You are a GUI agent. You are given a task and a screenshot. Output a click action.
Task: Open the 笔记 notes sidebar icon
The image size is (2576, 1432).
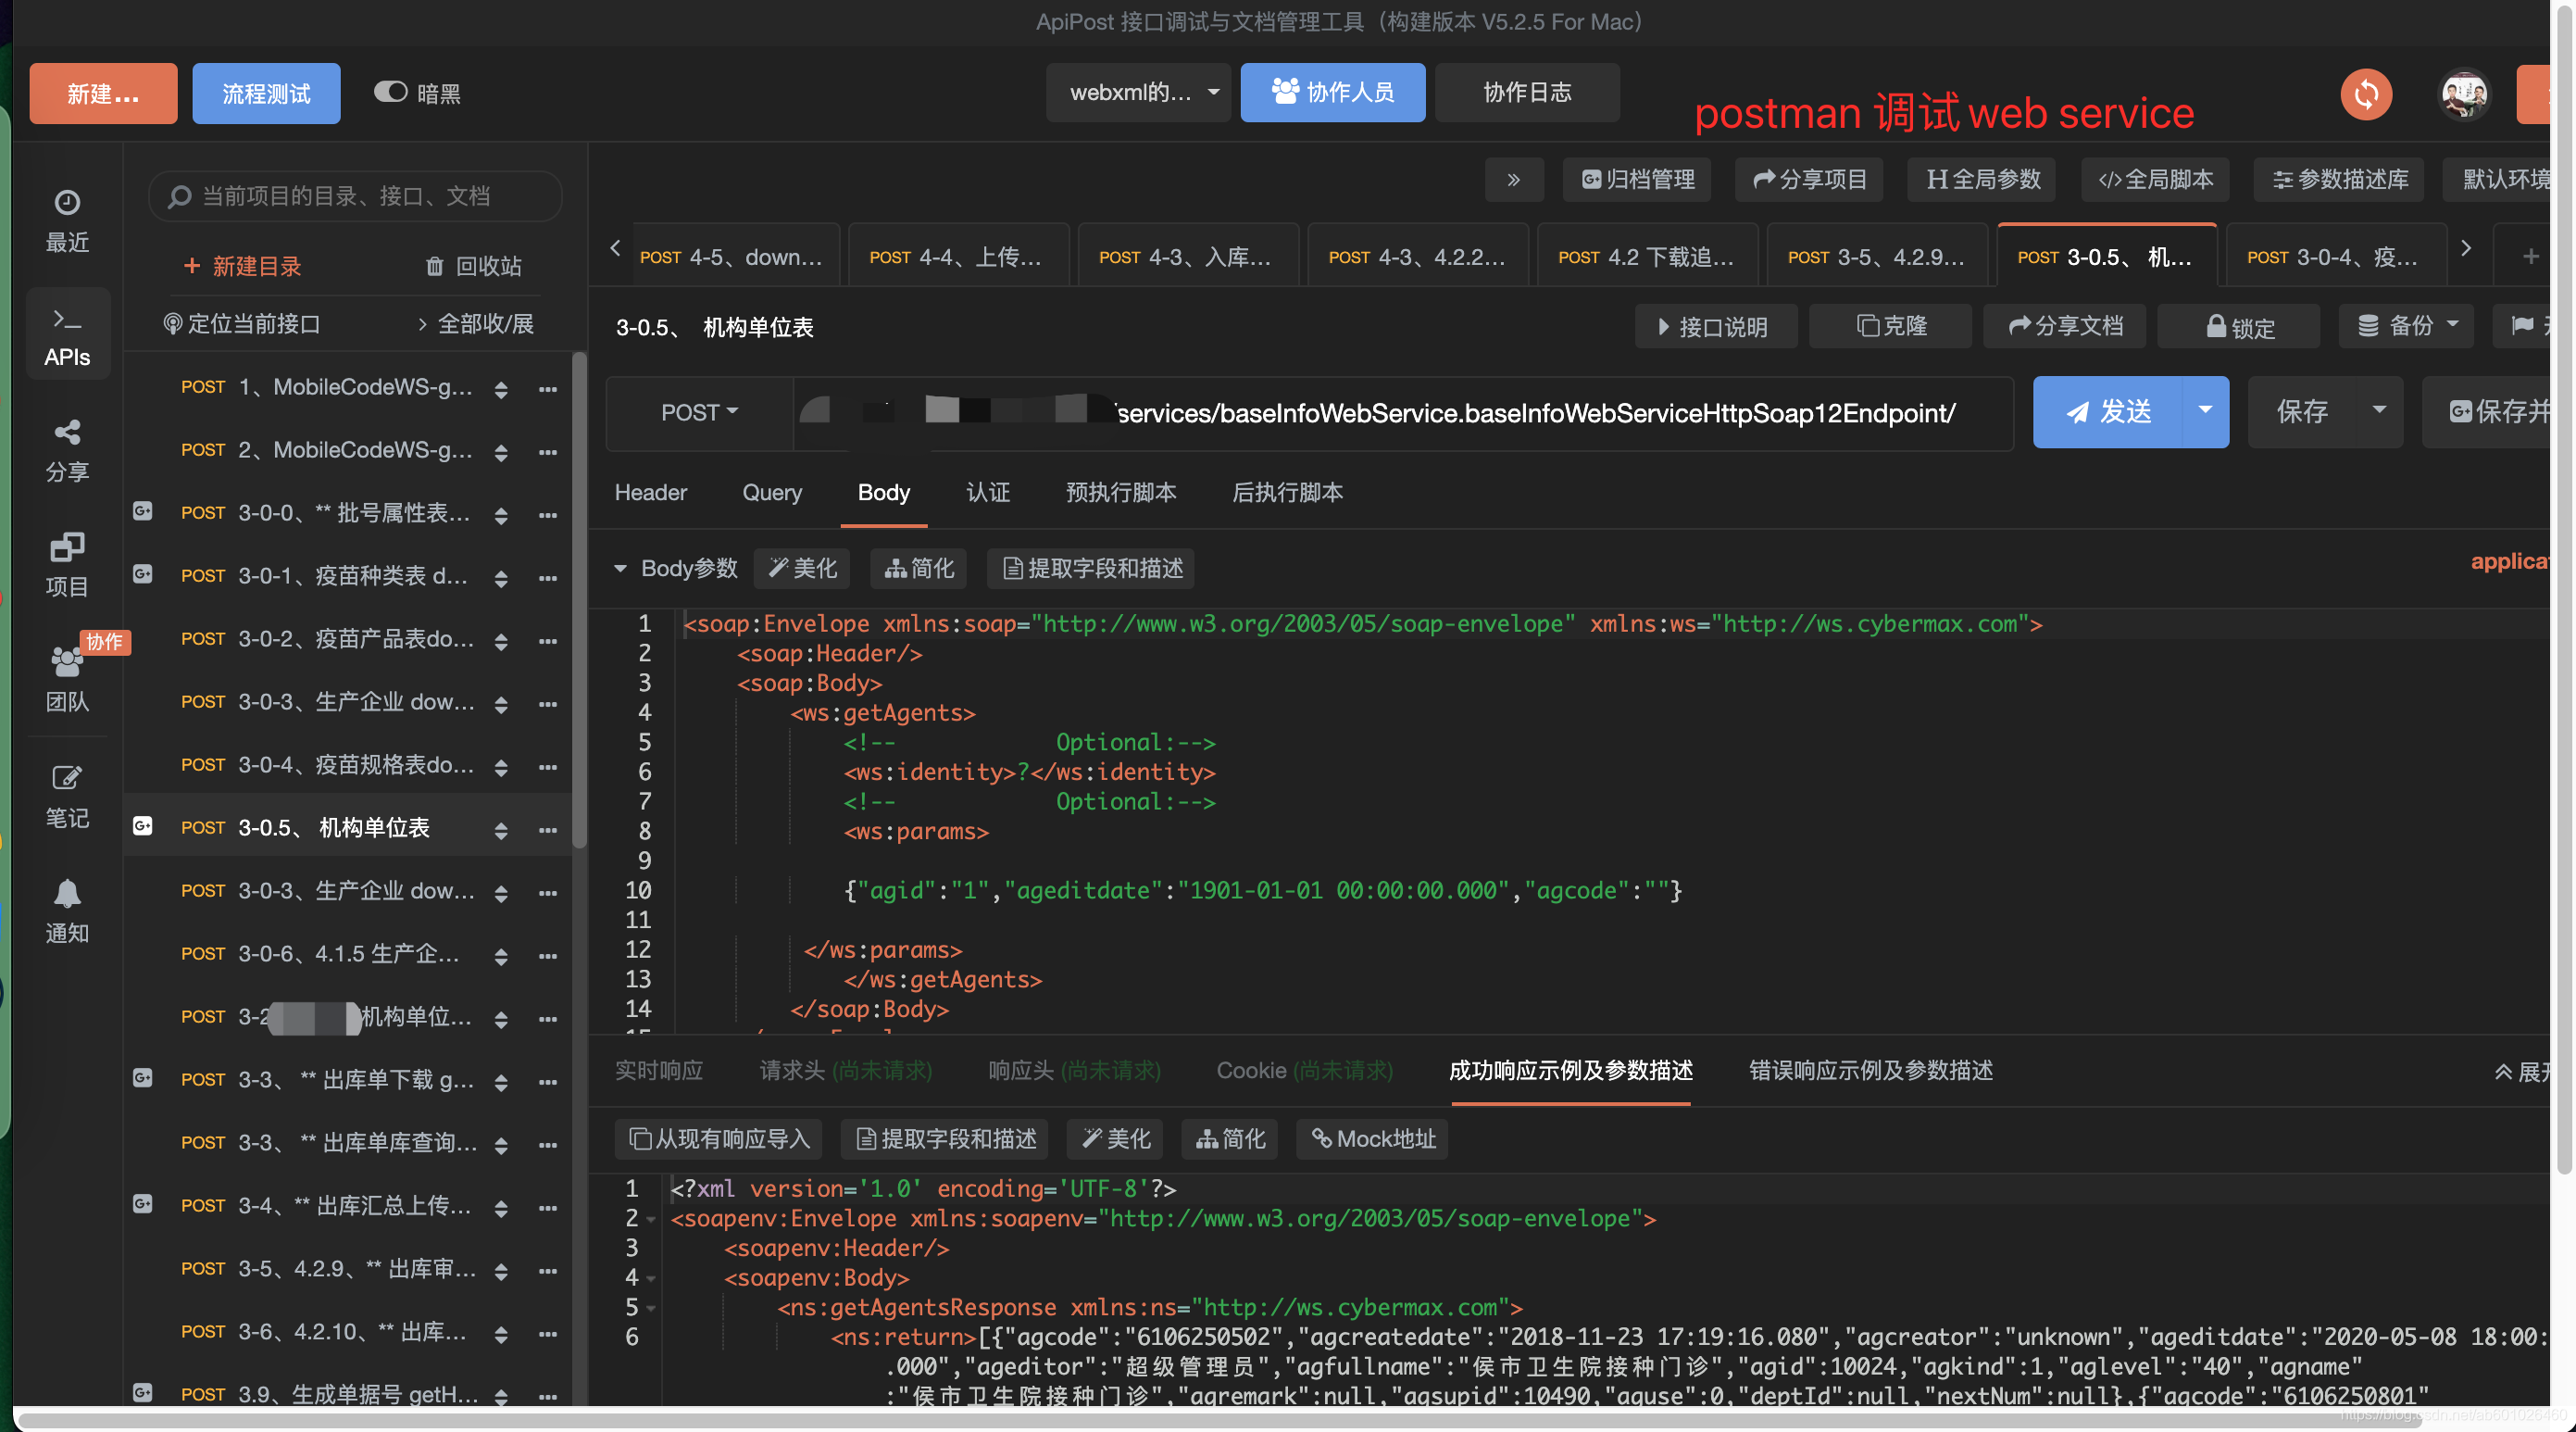[67, 797]
